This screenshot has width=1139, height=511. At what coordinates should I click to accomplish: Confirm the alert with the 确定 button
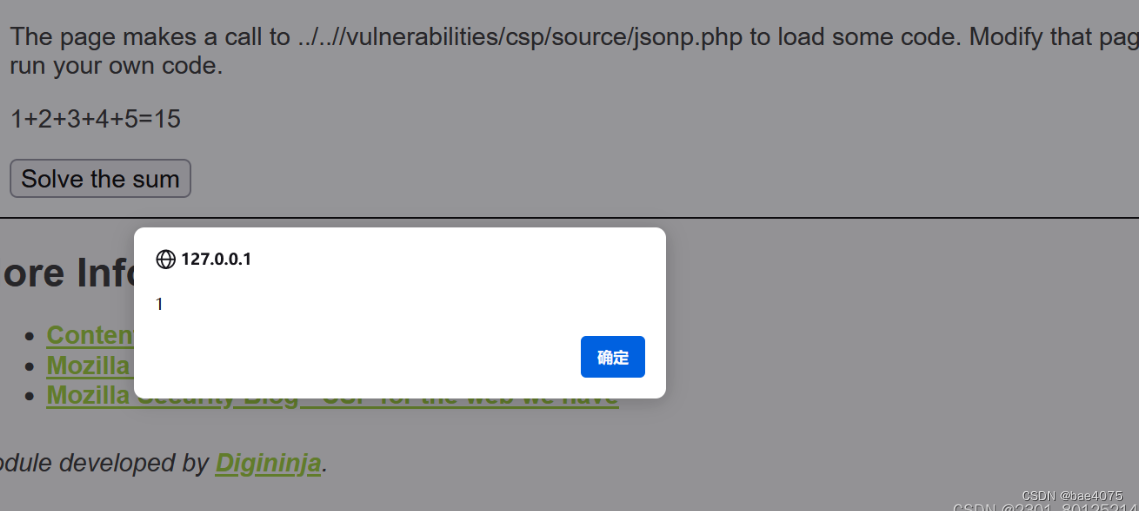(612, 357)
